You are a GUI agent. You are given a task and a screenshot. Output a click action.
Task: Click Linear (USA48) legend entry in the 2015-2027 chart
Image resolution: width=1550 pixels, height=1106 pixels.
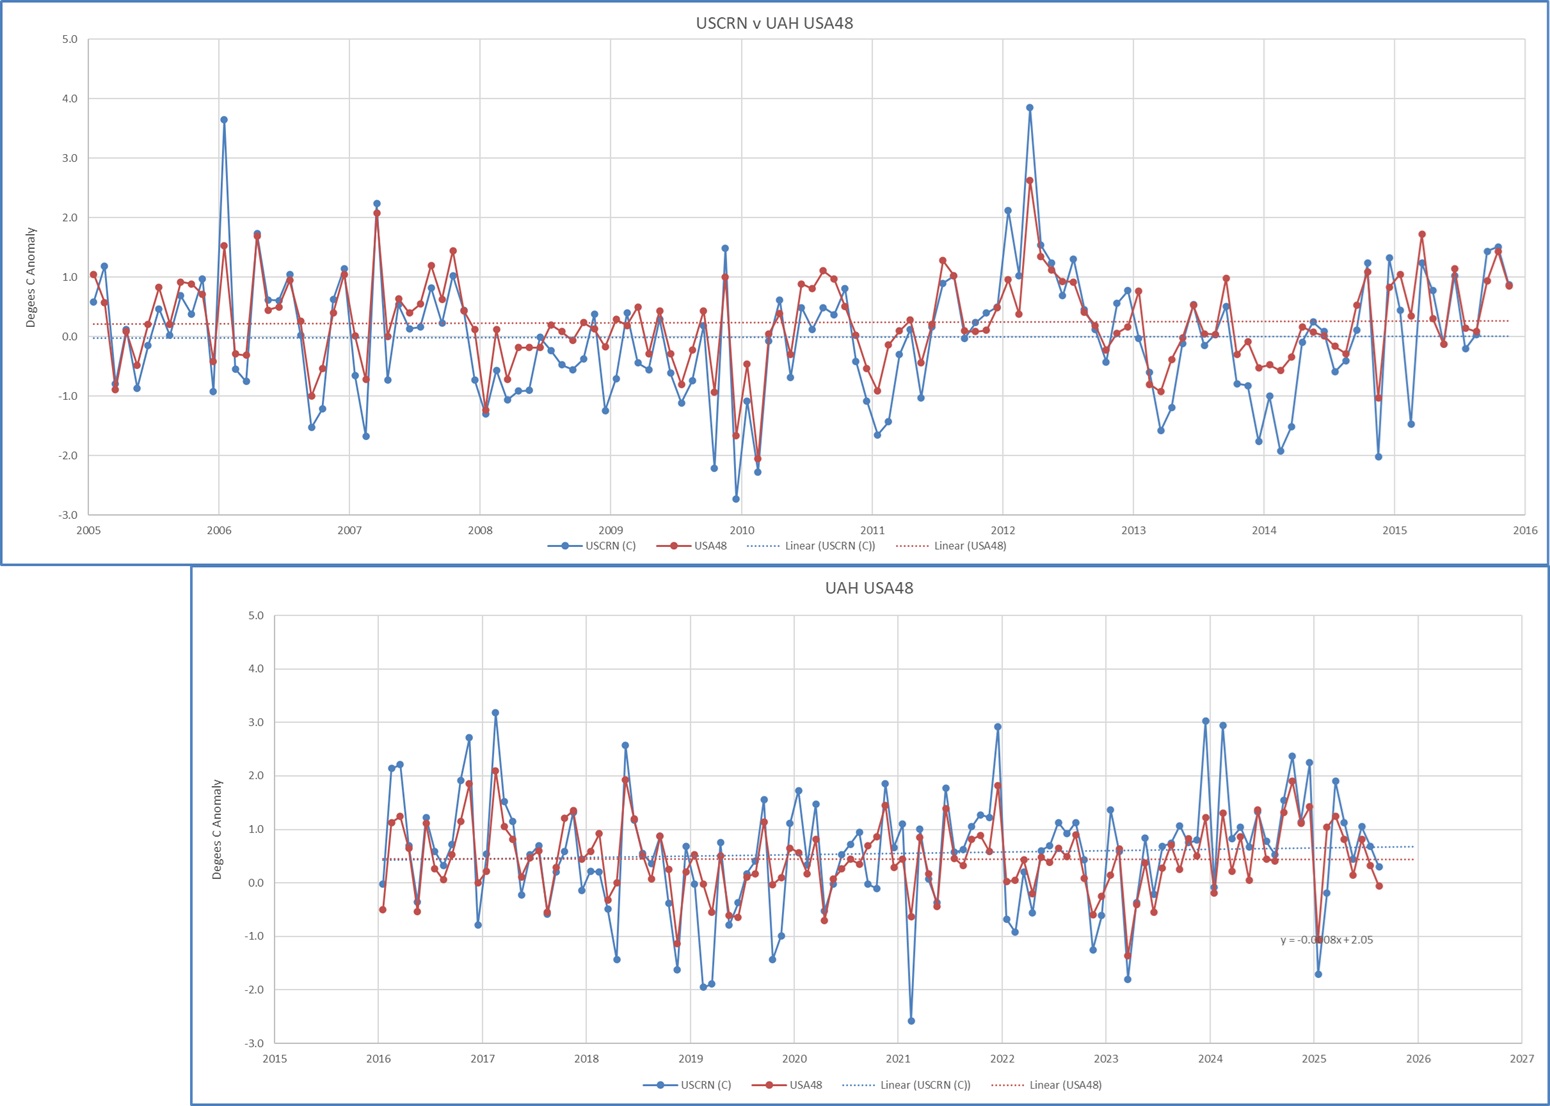[x=1046, y=1085]
